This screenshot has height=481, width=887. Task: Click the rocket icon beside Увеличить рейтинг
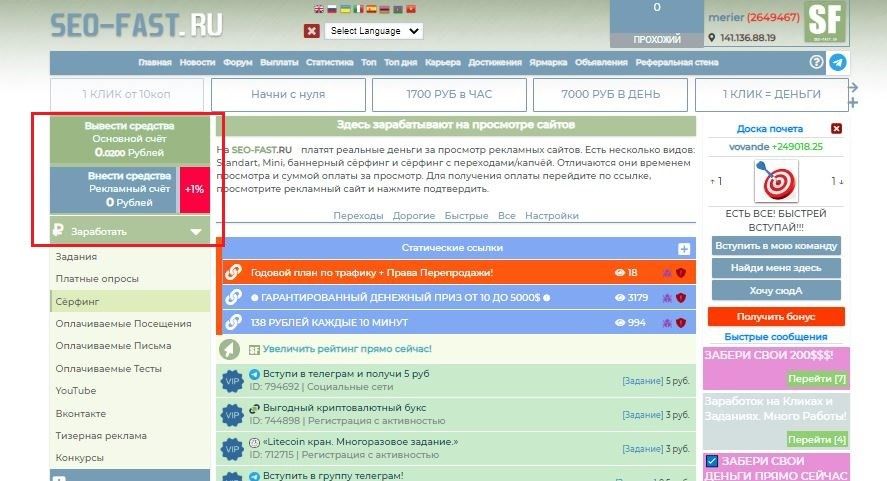click(230, 349)
